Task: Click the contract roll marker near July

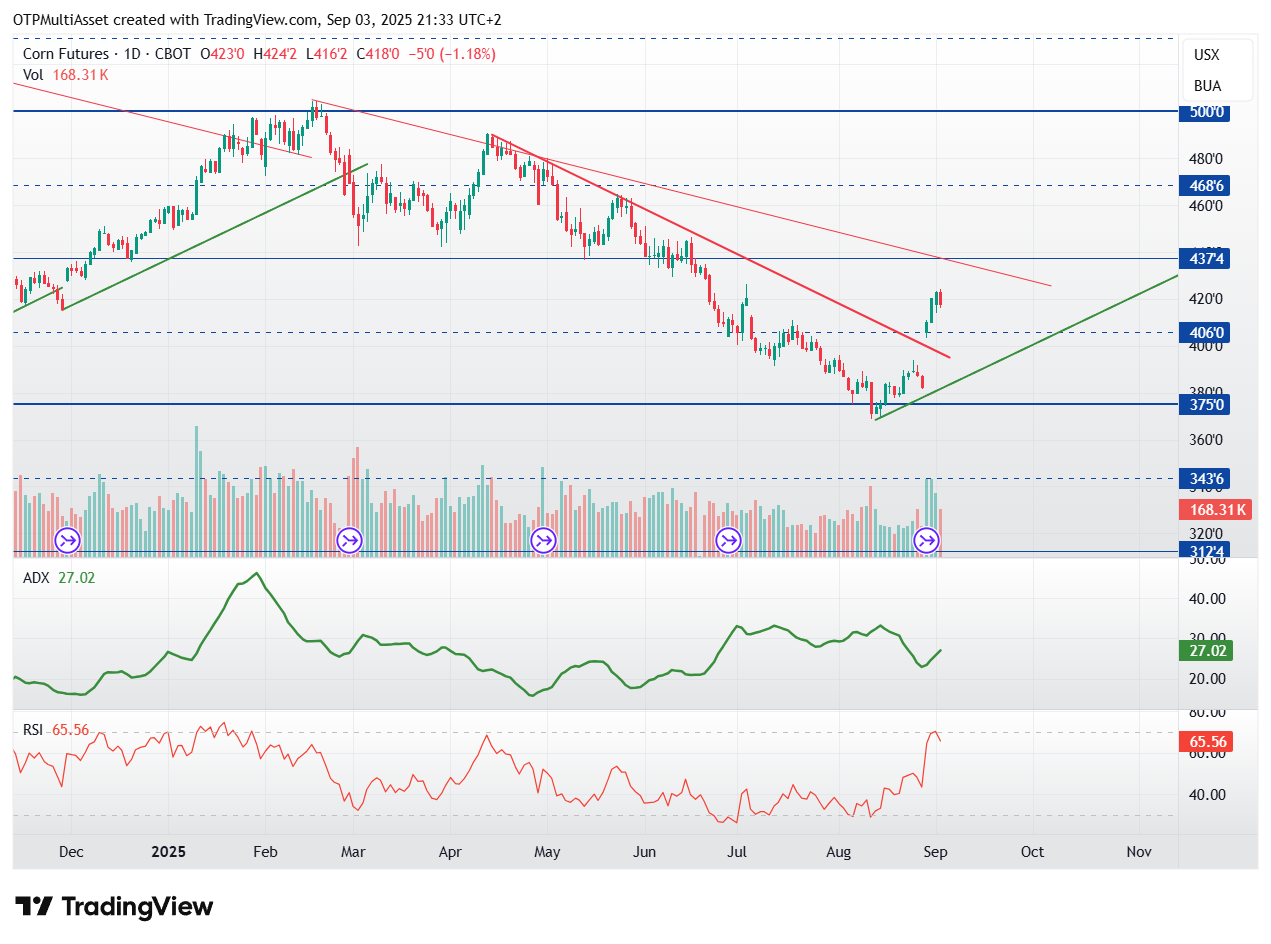Action: (x=728, y=541)
